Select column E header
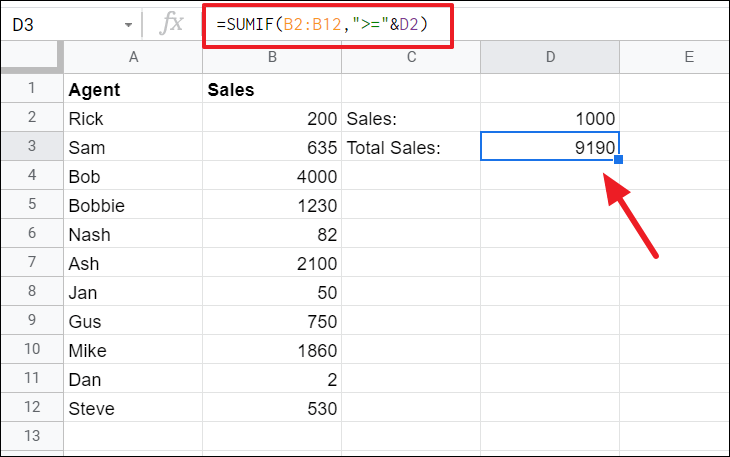Screen dimensions: 730x457 (x=688, y=58)
